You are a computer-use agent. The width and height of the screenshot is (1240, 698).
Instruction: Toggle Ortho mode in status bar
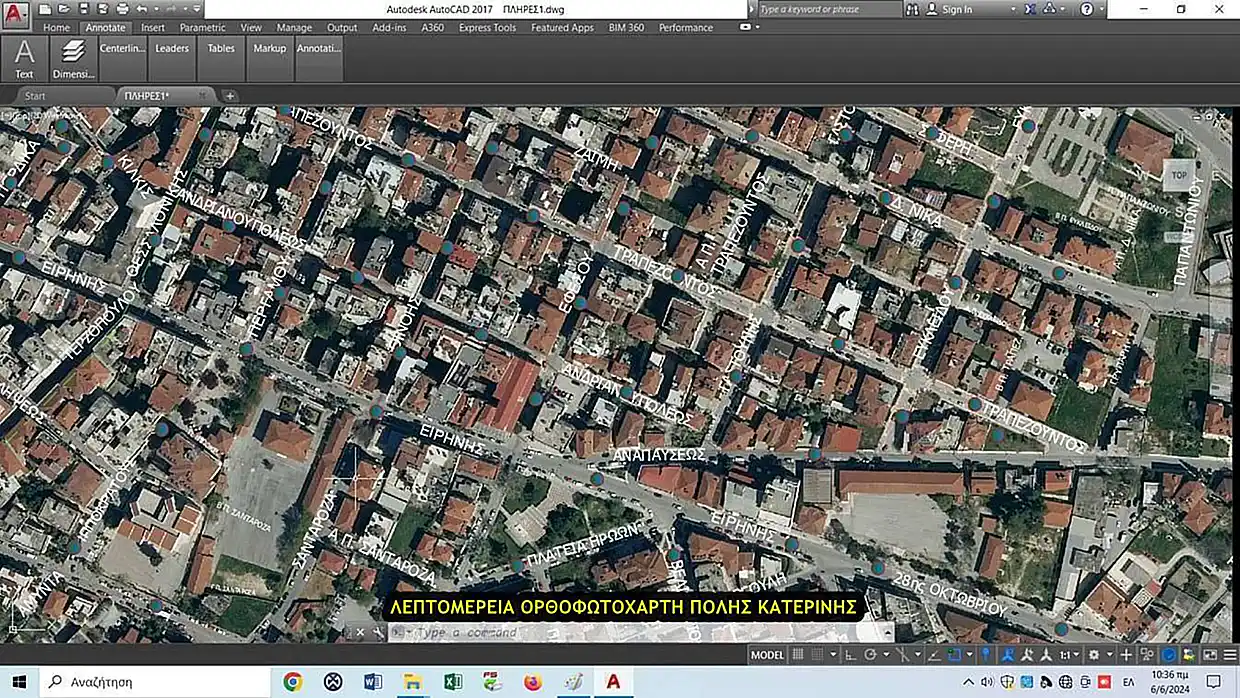849,655
